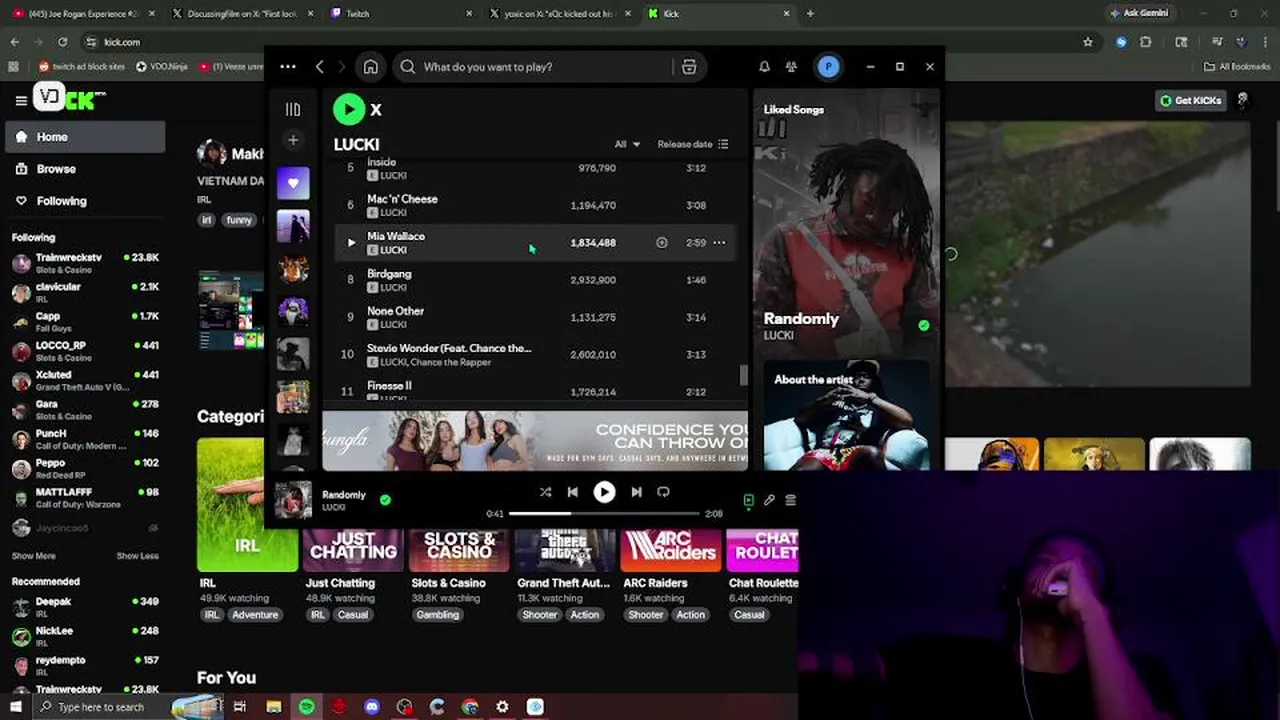Screen dimensions: 1280x720
Task: Select the Stevie Wonder track title
Action: pos(449,348)
